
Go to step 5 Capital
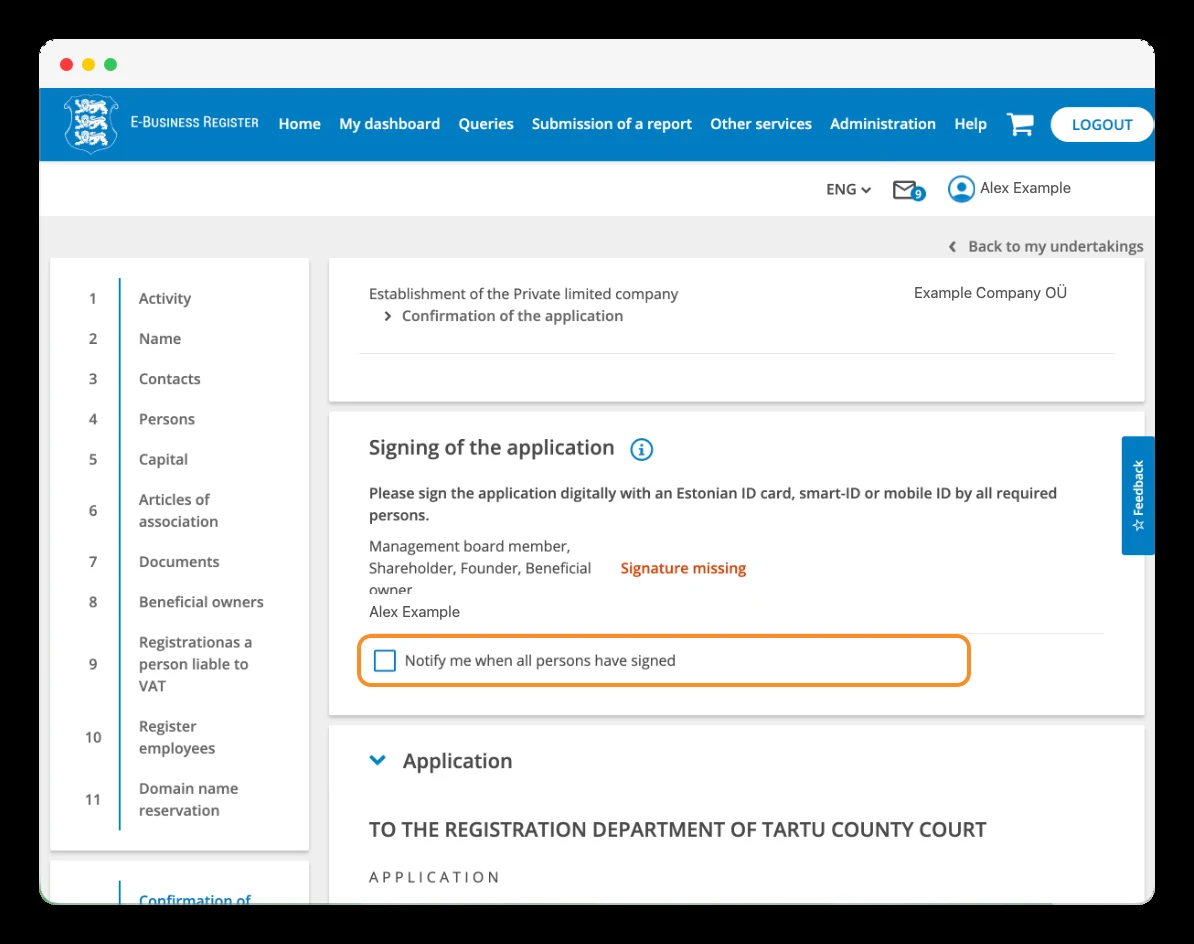coord(163,460)
